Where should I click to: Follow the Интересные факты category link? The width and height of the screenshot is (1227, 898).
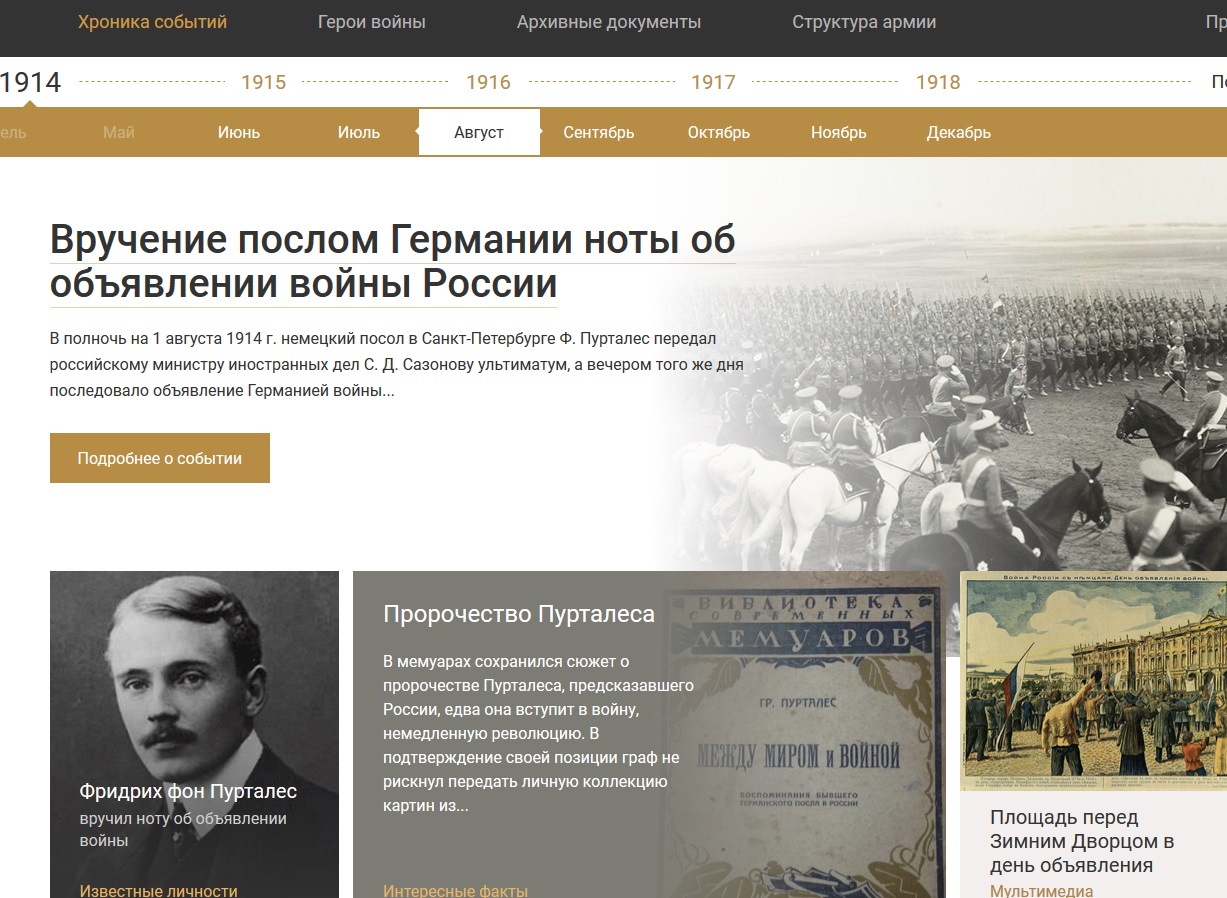[x=456, y=890]
